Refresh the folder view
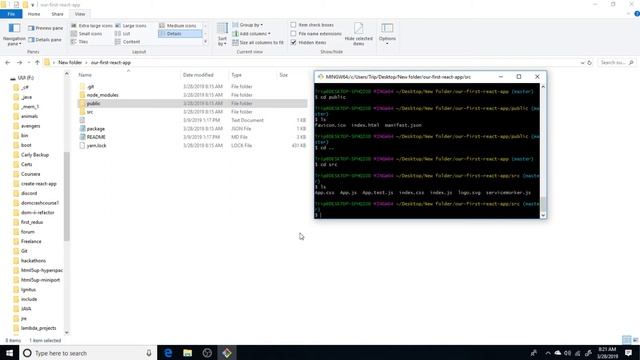Image resolution: width=640 pixels, height=360 pixels. [589, 62]
